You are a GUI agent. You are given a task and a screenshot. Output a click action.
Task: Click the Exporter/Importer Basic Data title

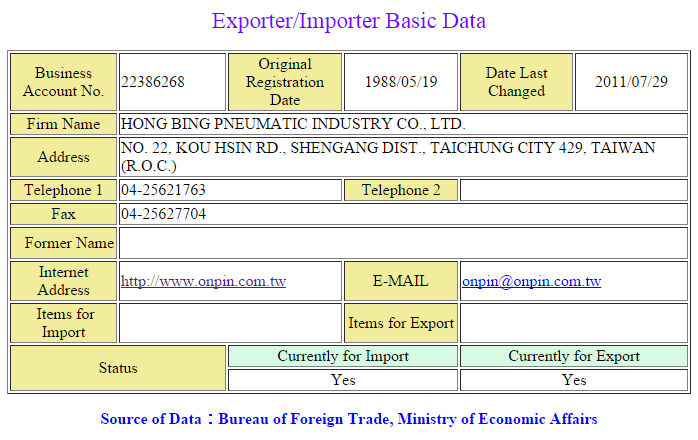click(349, 21)
